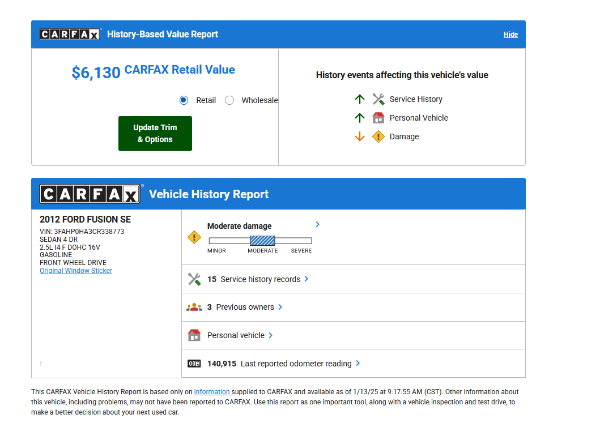Click the people icon beside 3 Previous owners

194,307
